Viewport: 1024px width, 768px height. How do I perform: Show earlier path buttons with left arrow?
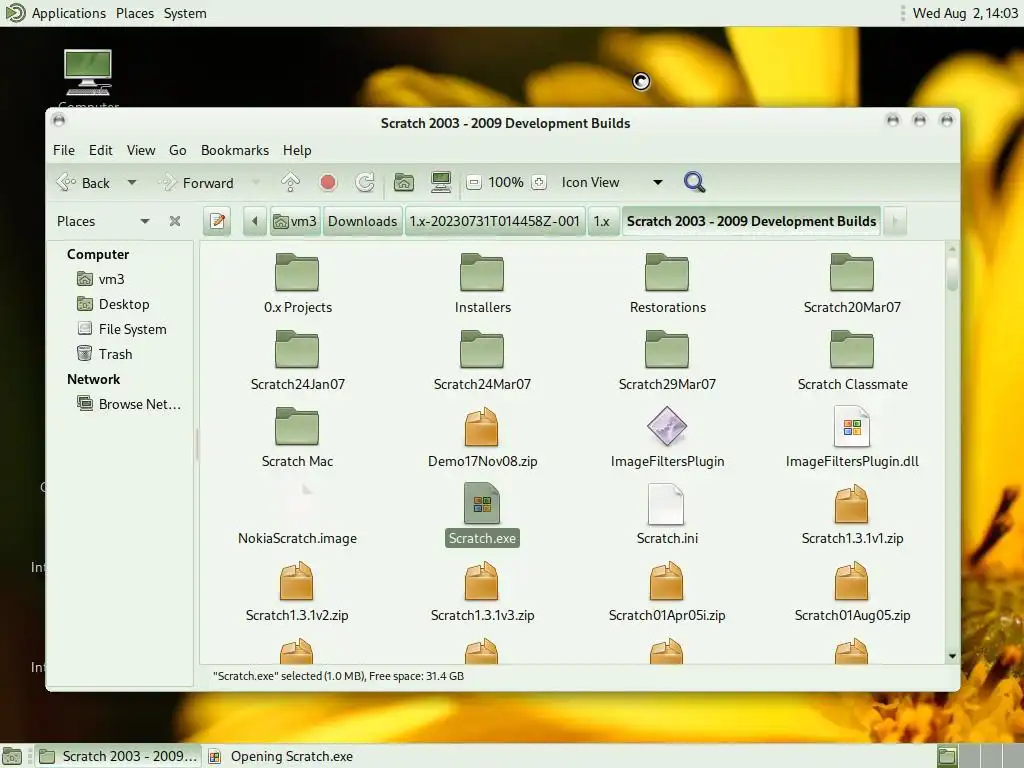(255, 221)
